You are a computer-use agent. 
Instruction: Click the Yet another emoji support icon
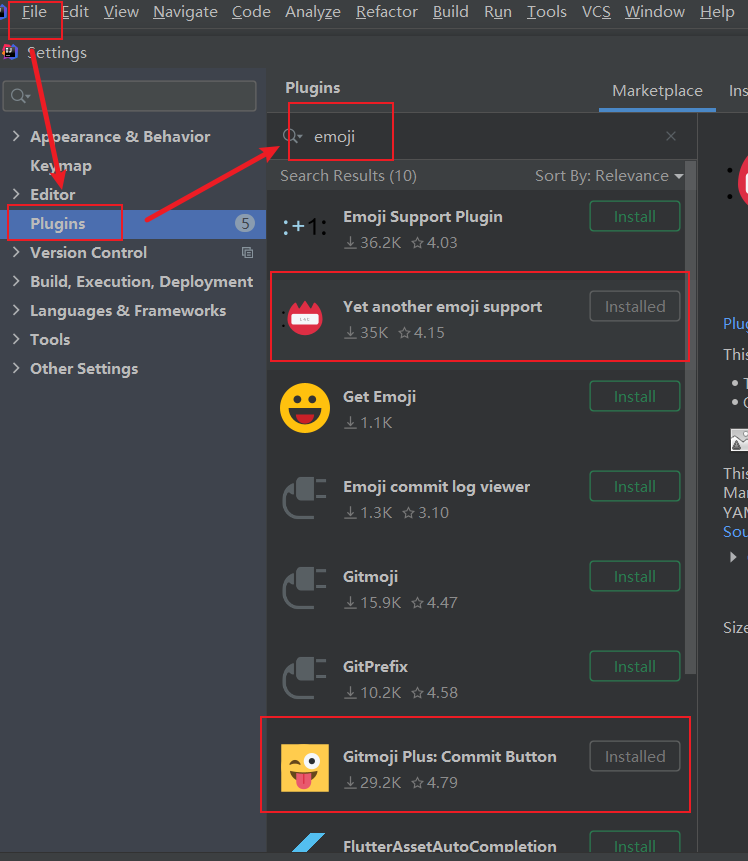point(305,318)
